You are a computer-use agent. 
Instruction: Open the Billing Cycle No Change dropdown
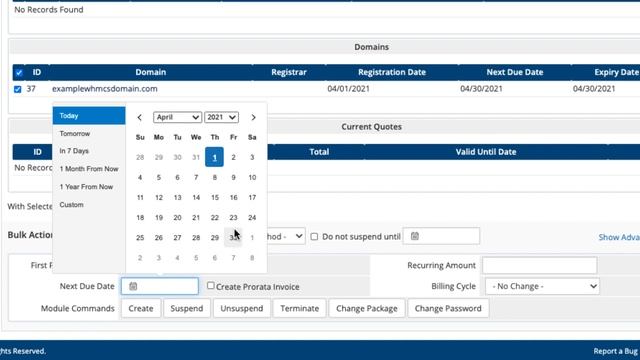click(x=542, y=286)
